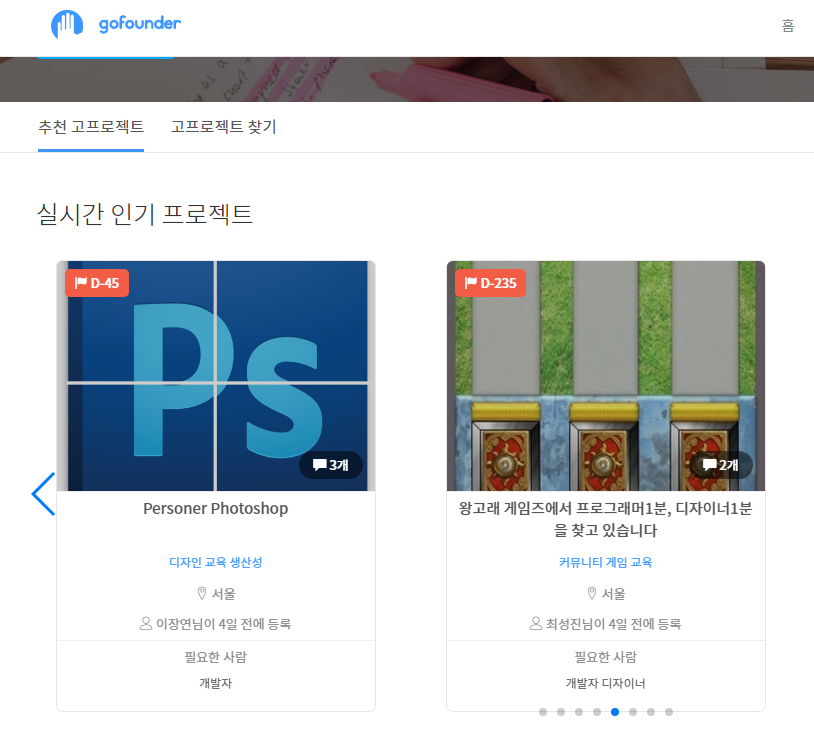
Task: Switch to the 고프로젝트 찾기 tab
Action: (x=223, y=127)
